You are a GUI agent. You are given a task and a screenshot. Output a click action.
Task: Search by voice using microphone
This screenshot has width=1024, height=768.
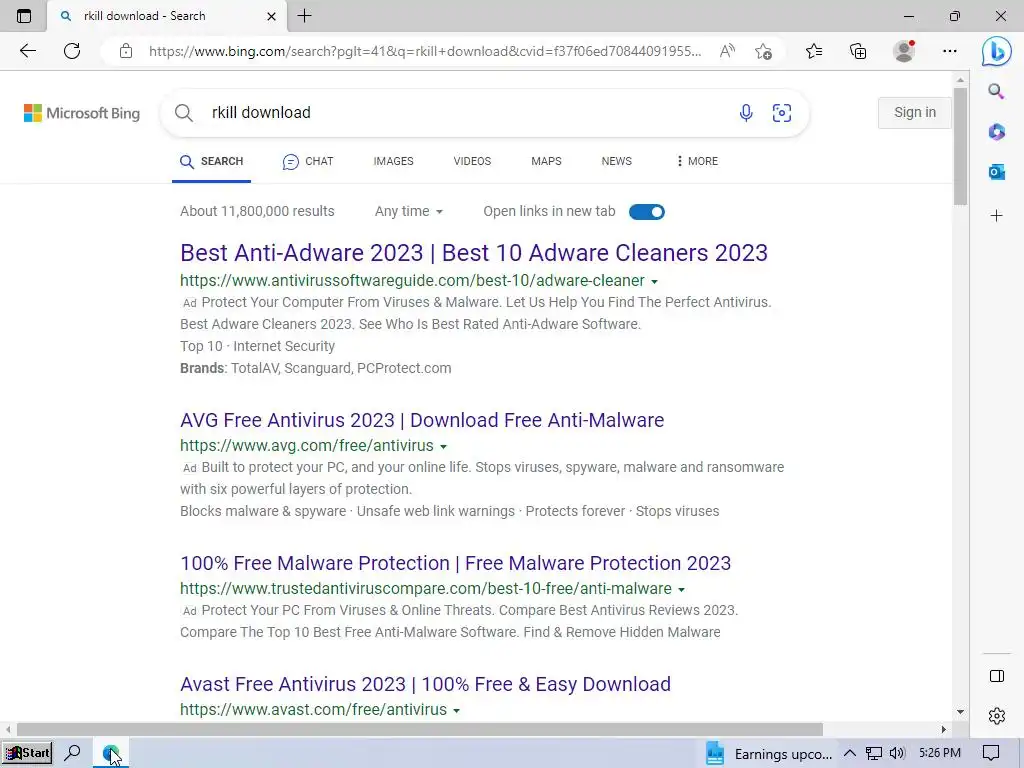tap(746, 113)
